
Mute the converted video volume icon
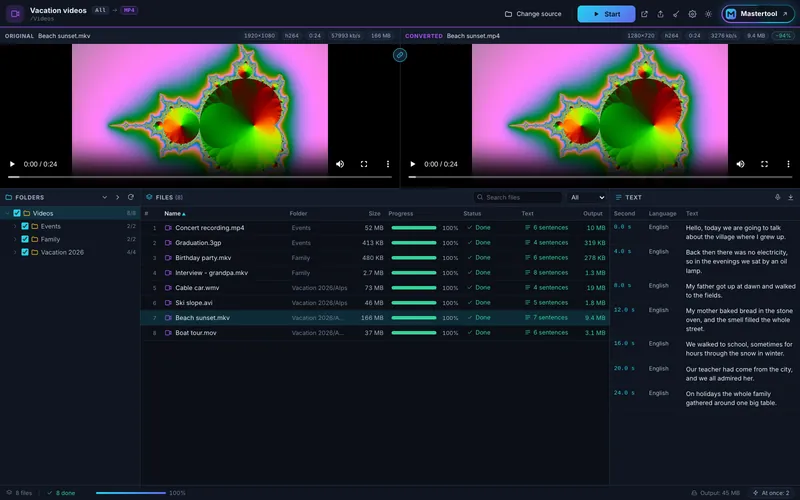click(x=740, y=164)
